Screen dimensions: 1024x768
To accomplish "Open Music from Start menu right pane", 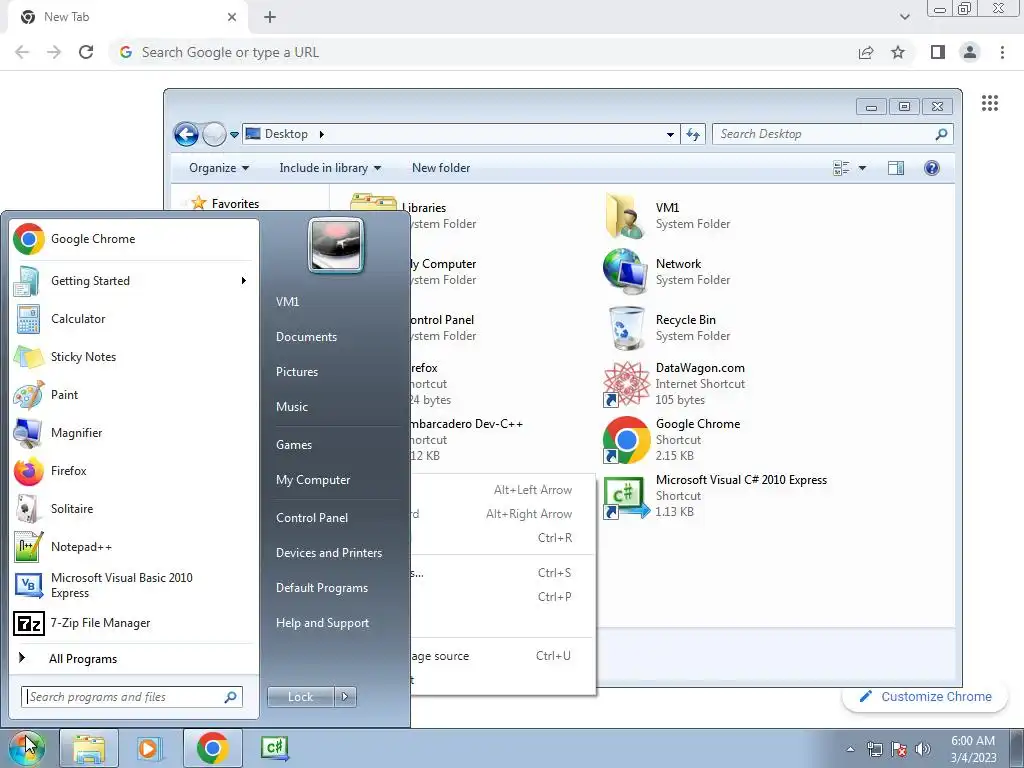I will click(x=292, y=407).
